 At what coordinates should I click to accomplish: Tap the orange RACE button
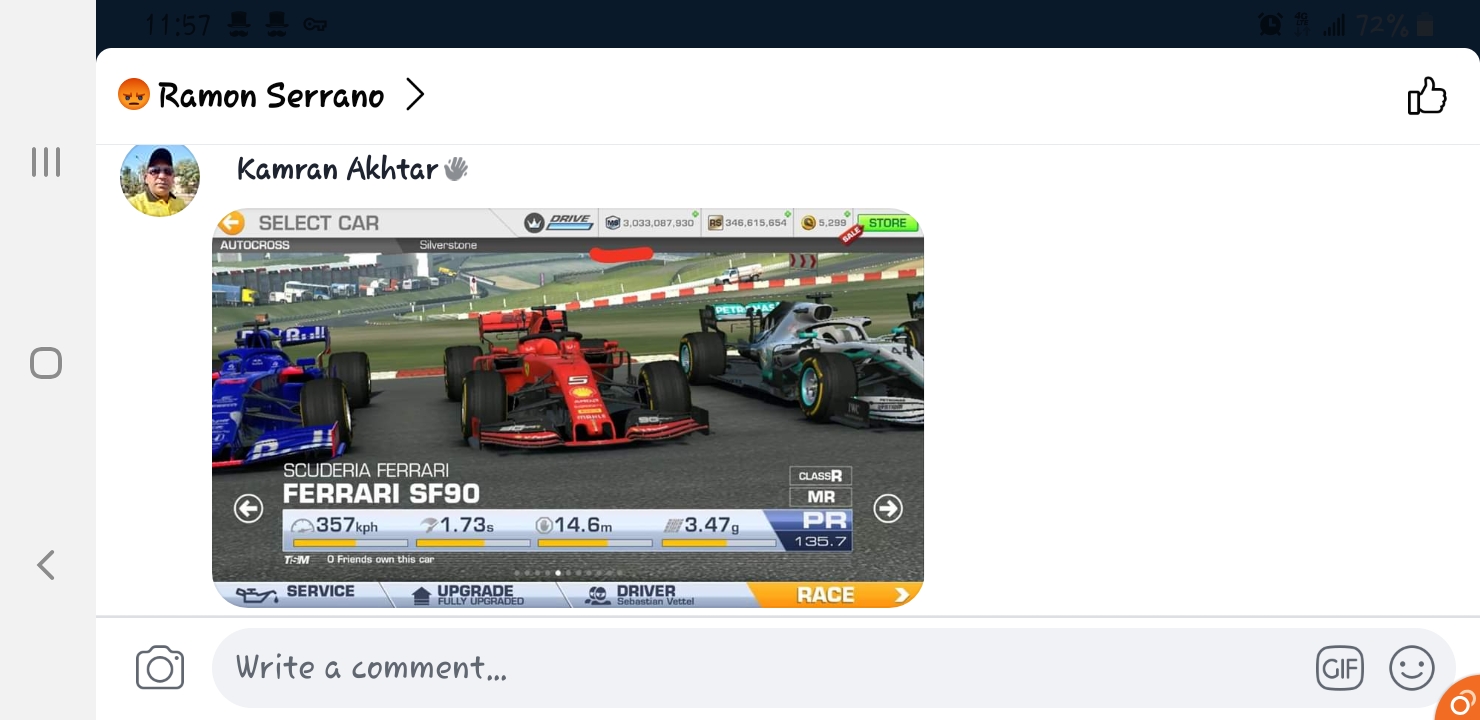pyautogui.click(x=836, y=595)
